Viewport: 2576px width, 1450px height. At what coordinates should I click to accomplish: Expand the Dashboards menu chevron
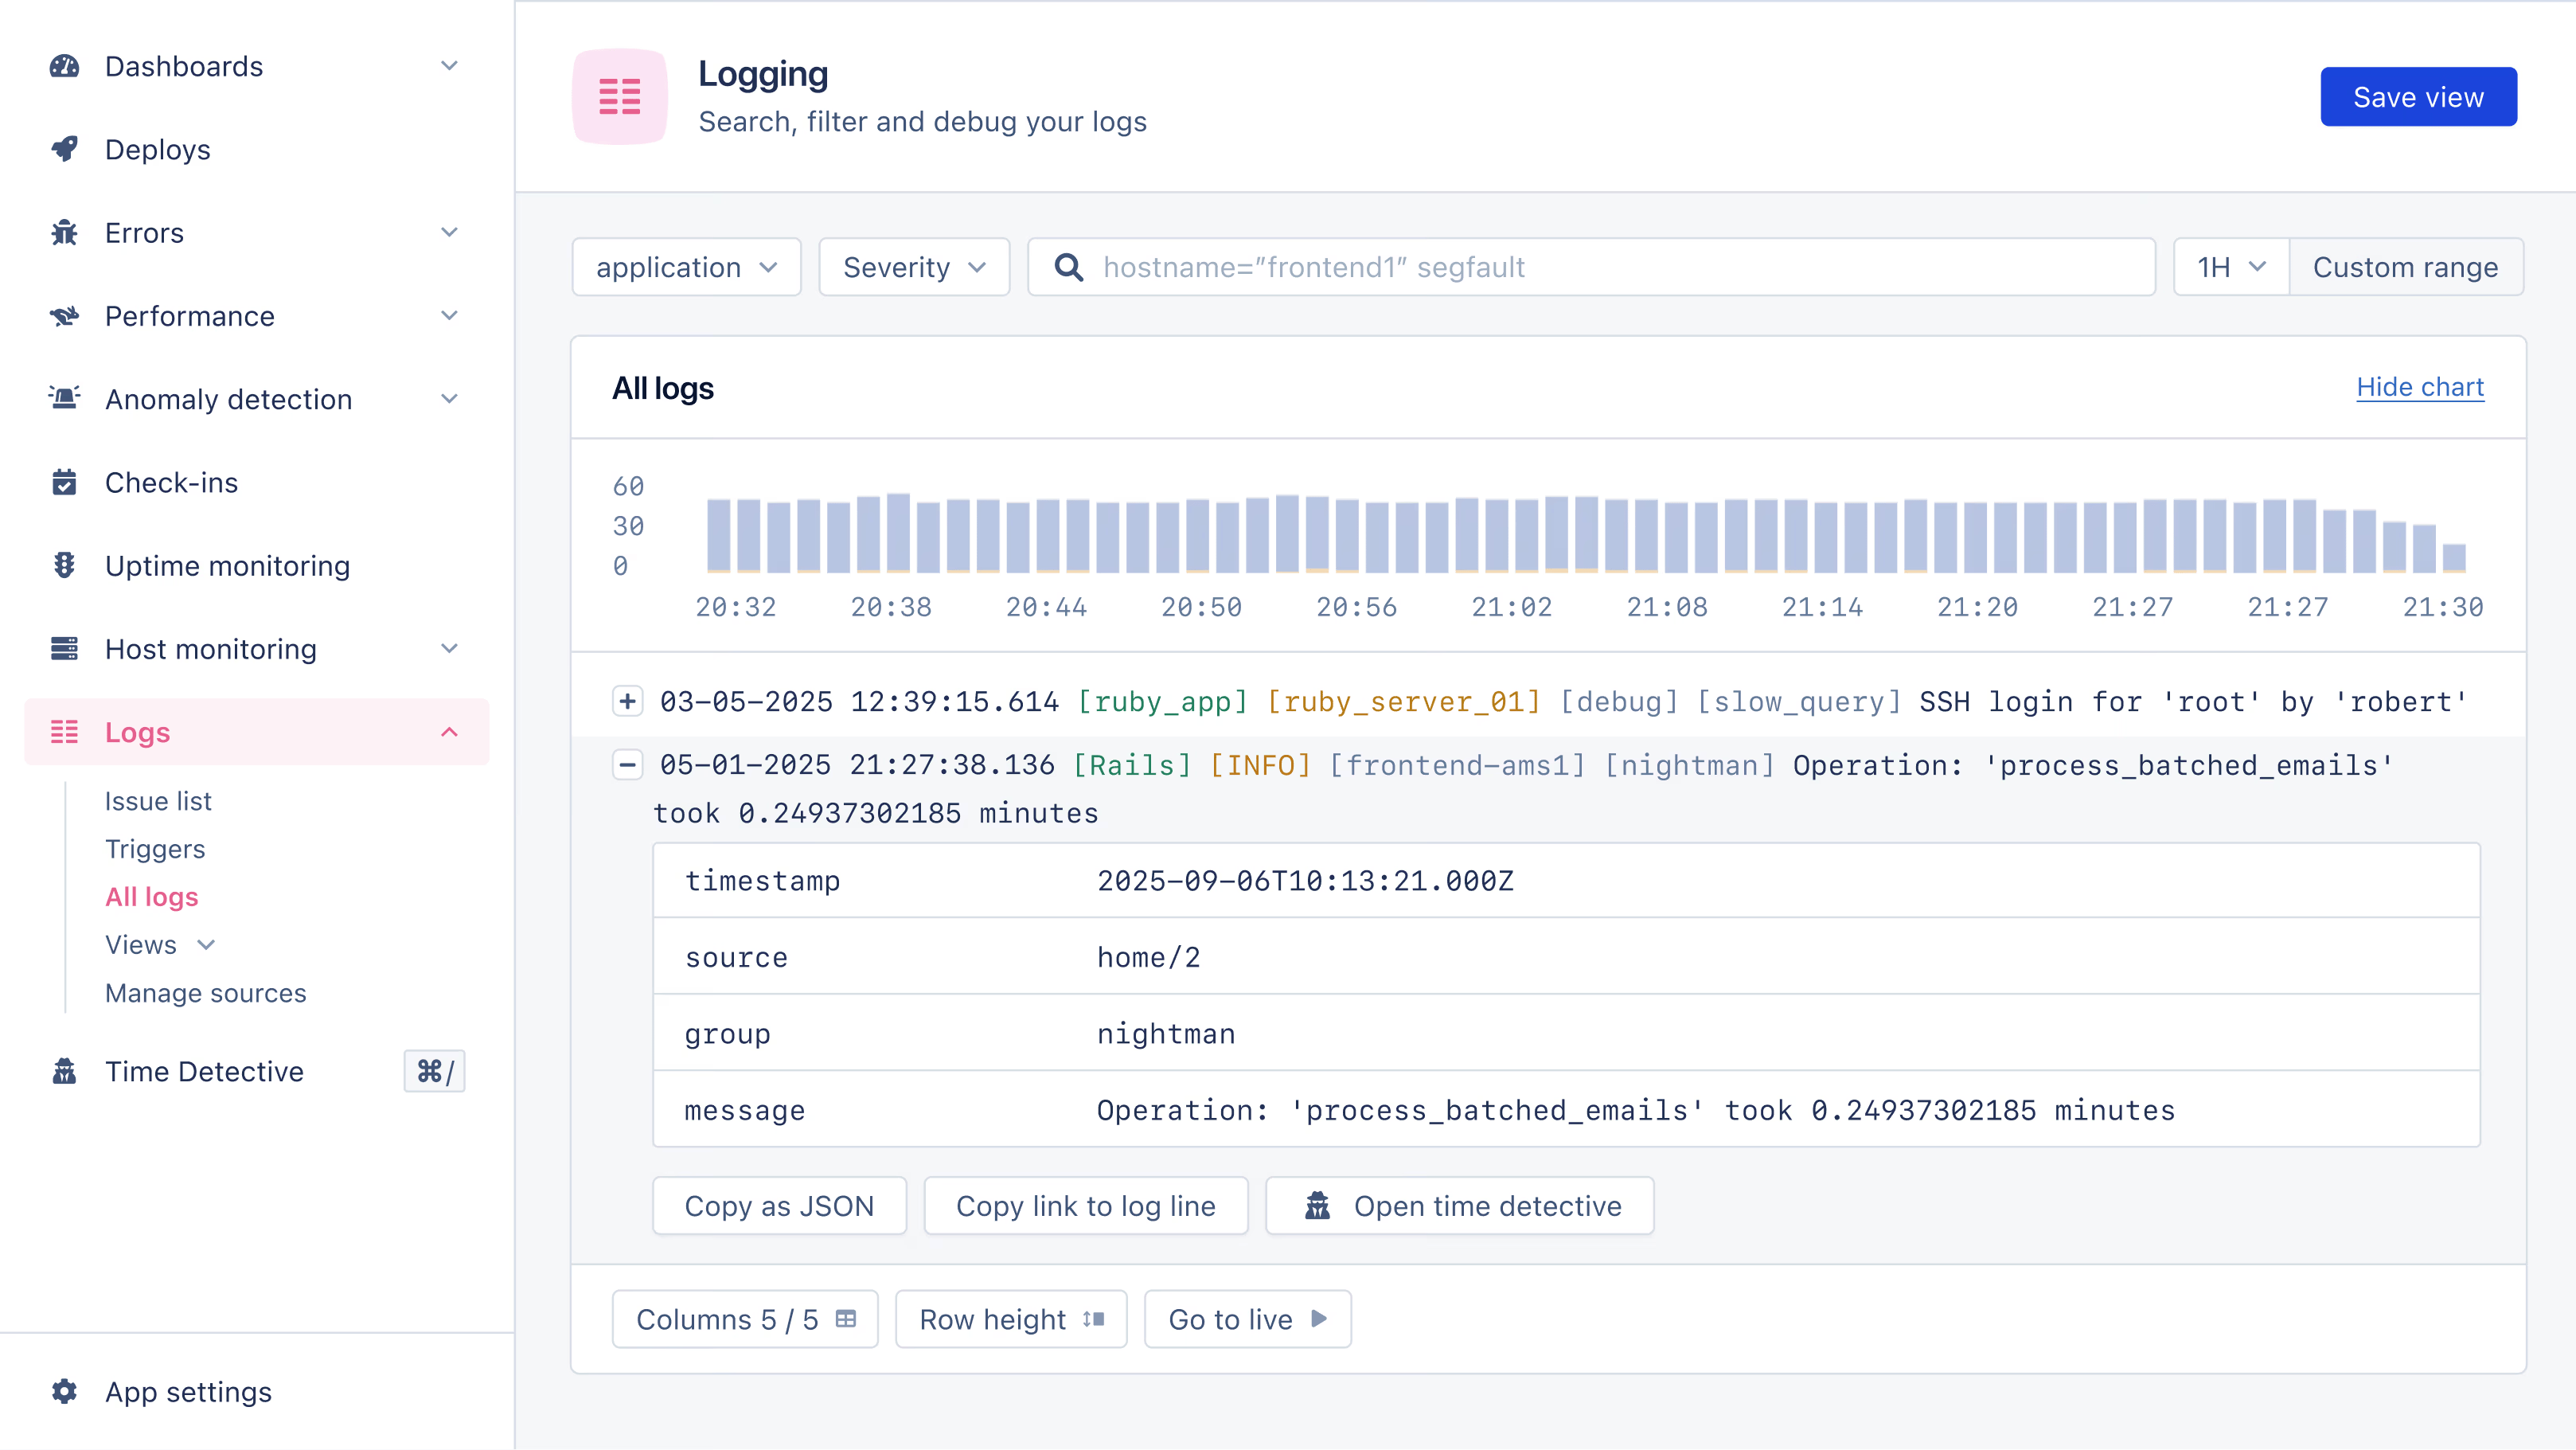pyautogui.click(x=450, y=66)
